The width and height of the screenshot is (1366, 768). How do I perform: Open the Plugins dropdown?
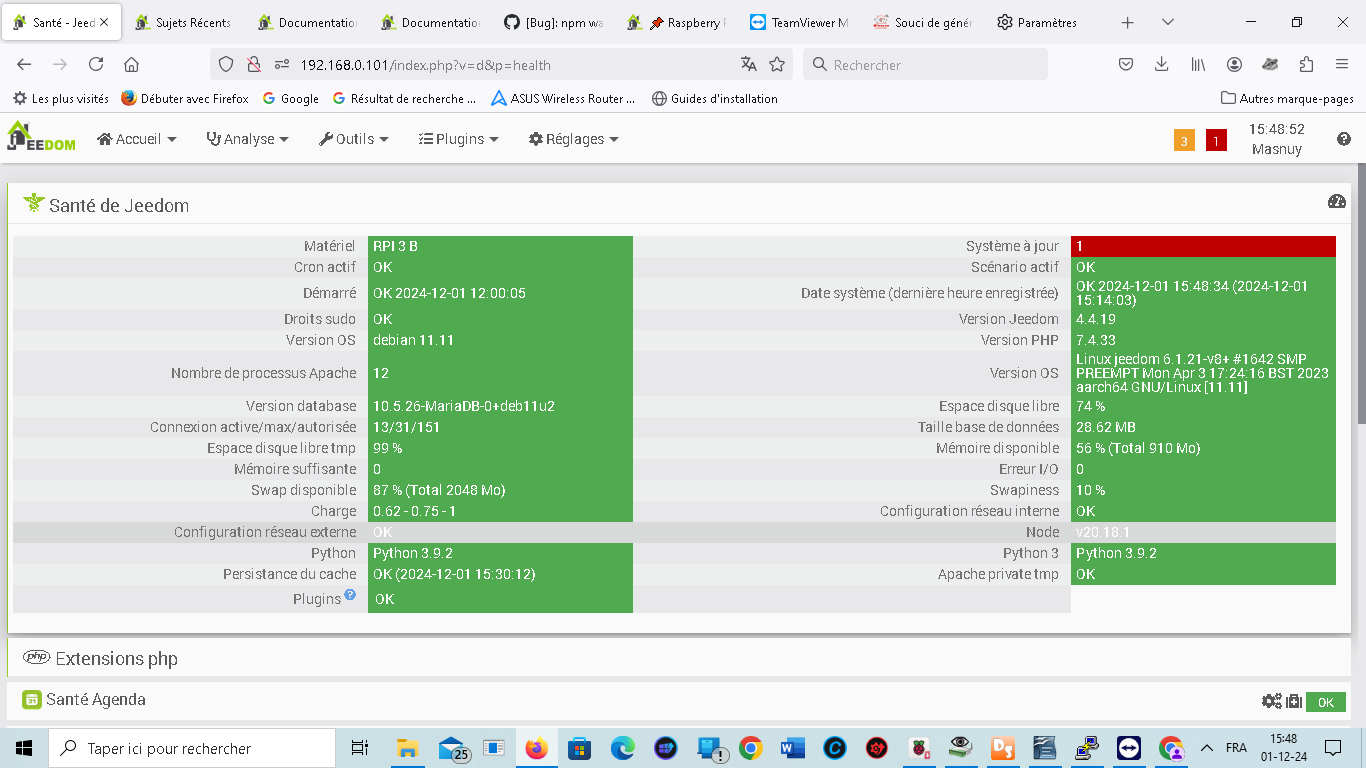click(x=458, y=139)
